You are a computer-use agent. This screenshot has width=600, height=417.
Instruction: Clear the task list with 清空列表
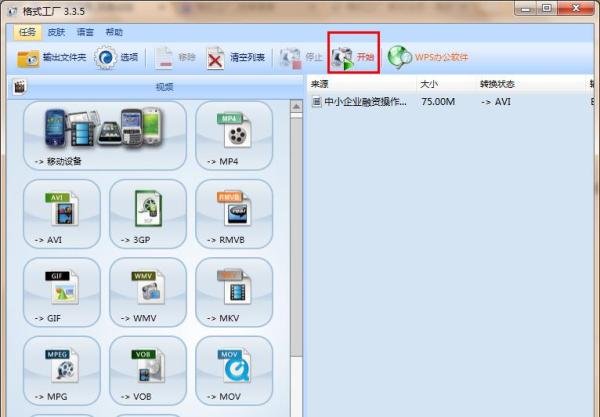pyautogui.click(x=236, y=58)
